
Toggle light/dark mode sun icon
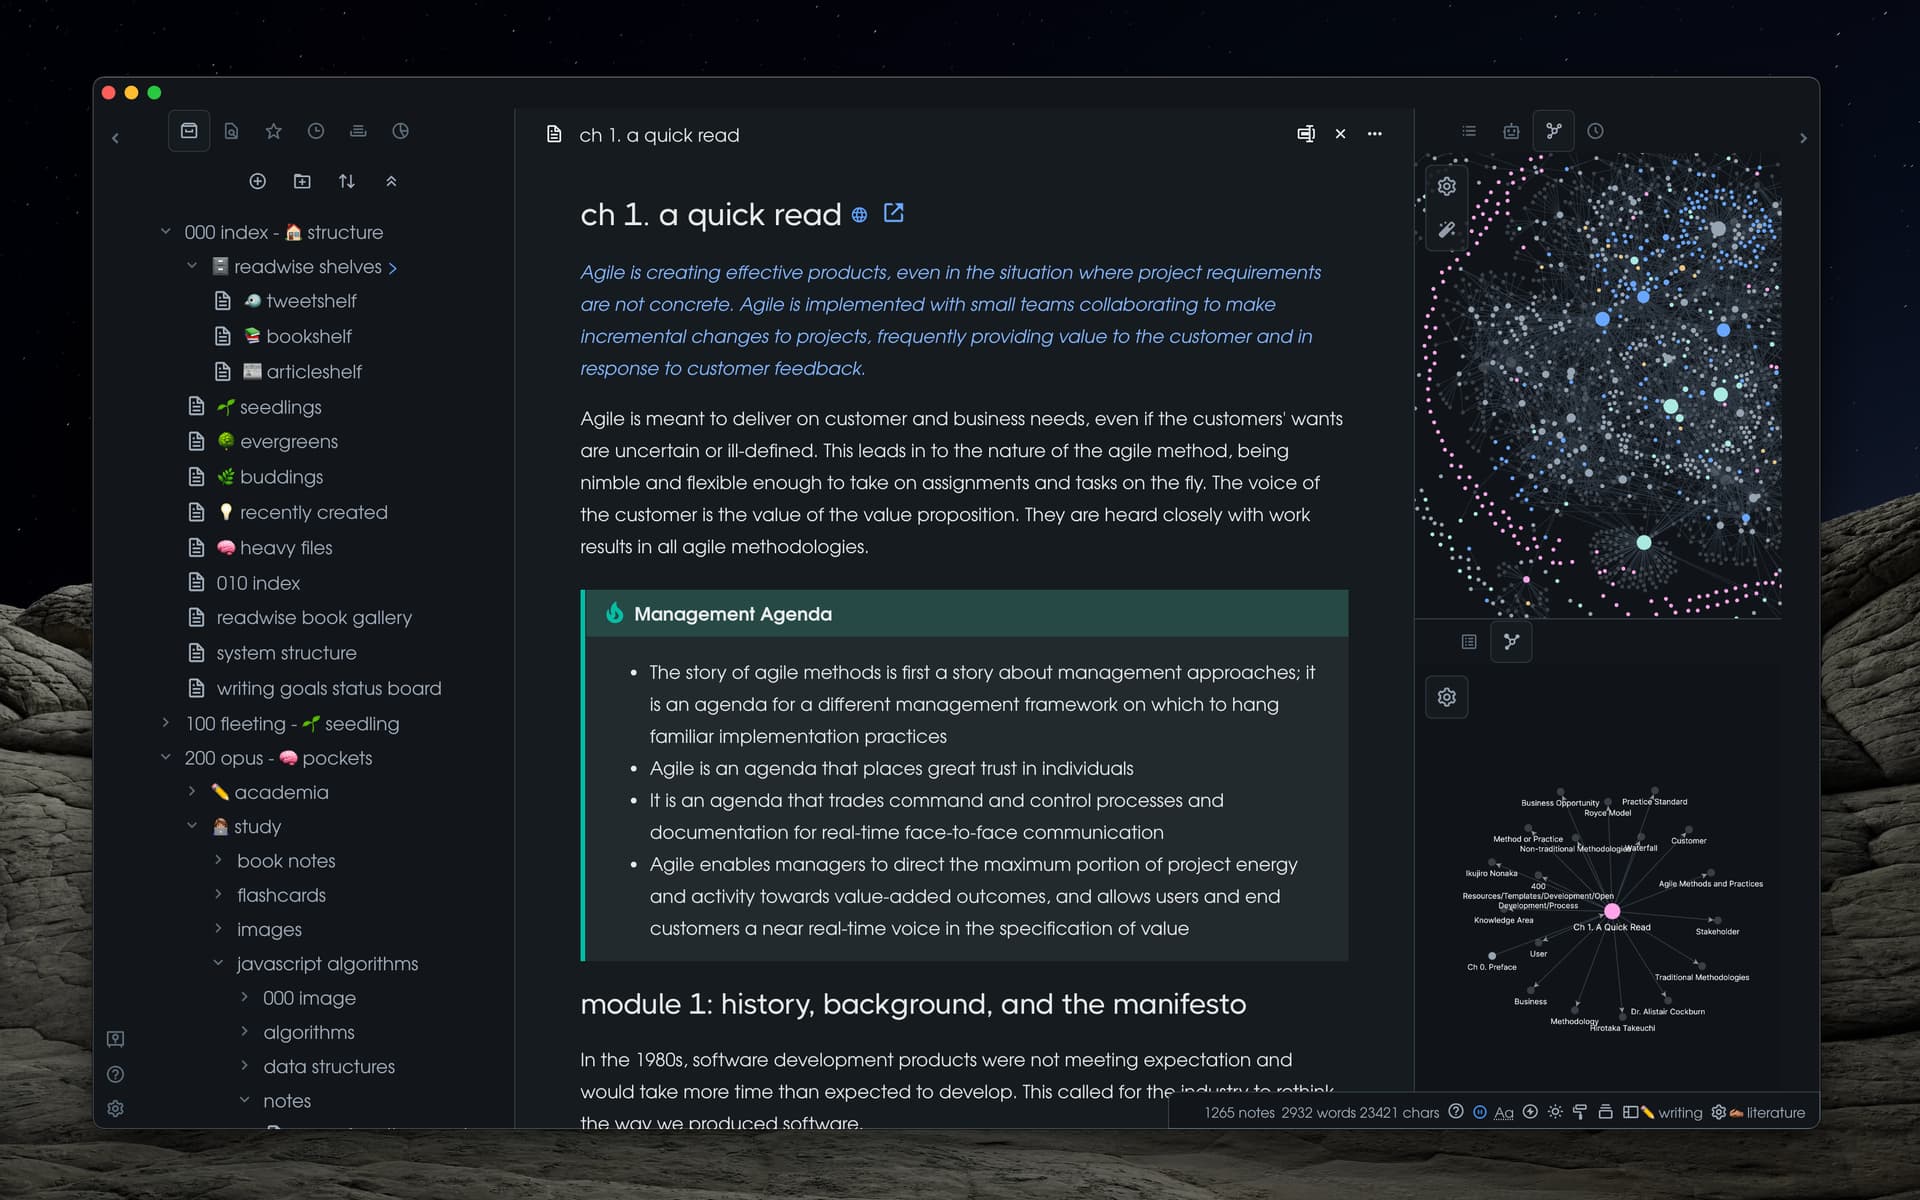(1555, 1112)
